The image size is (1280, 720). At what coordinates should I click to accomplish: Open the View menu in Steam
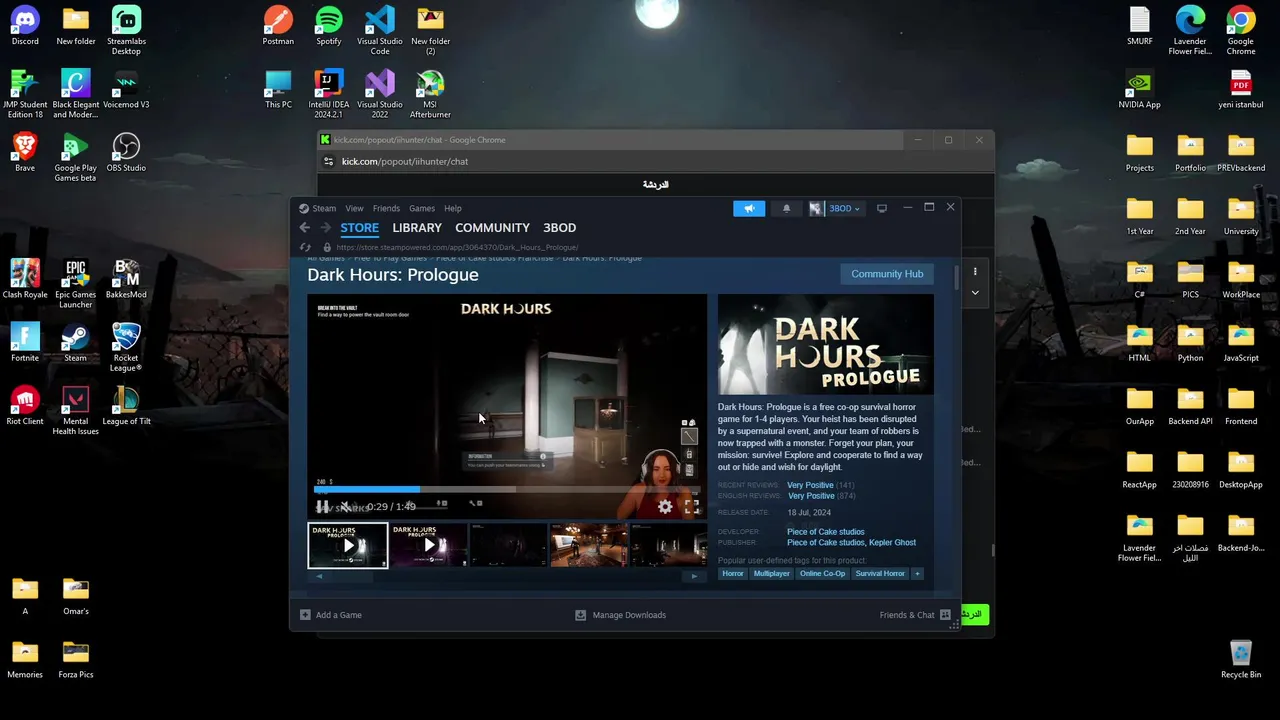(x=354, y=208)
